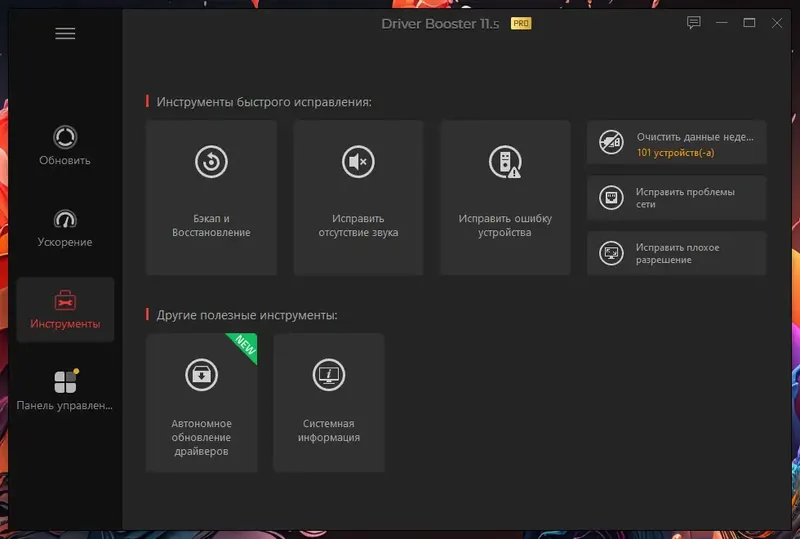Click heading Другие полезные инструменты
800x539 pixels.
(x=247, y=315)
